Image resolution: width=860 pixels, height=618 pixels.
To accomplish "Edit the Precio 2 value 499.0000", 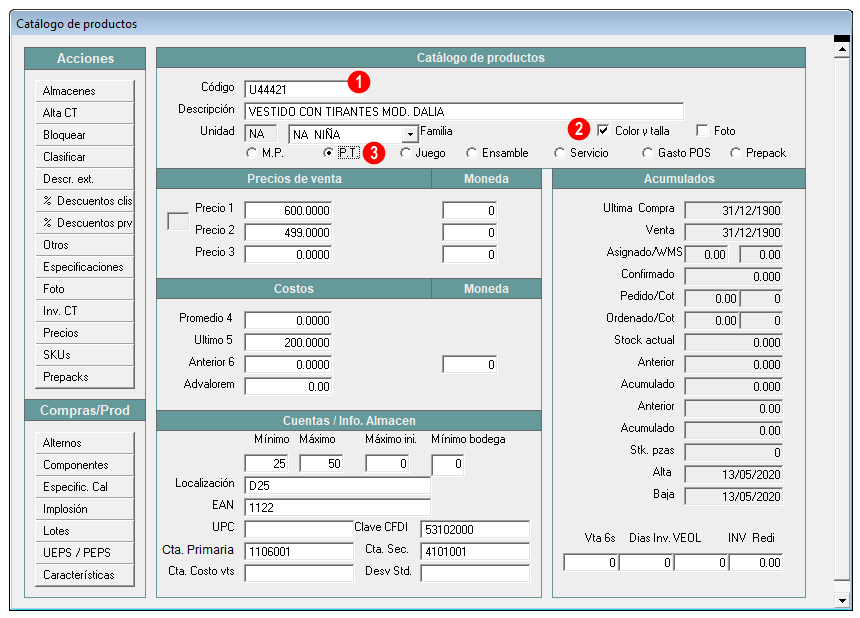I will coord(288,233).
